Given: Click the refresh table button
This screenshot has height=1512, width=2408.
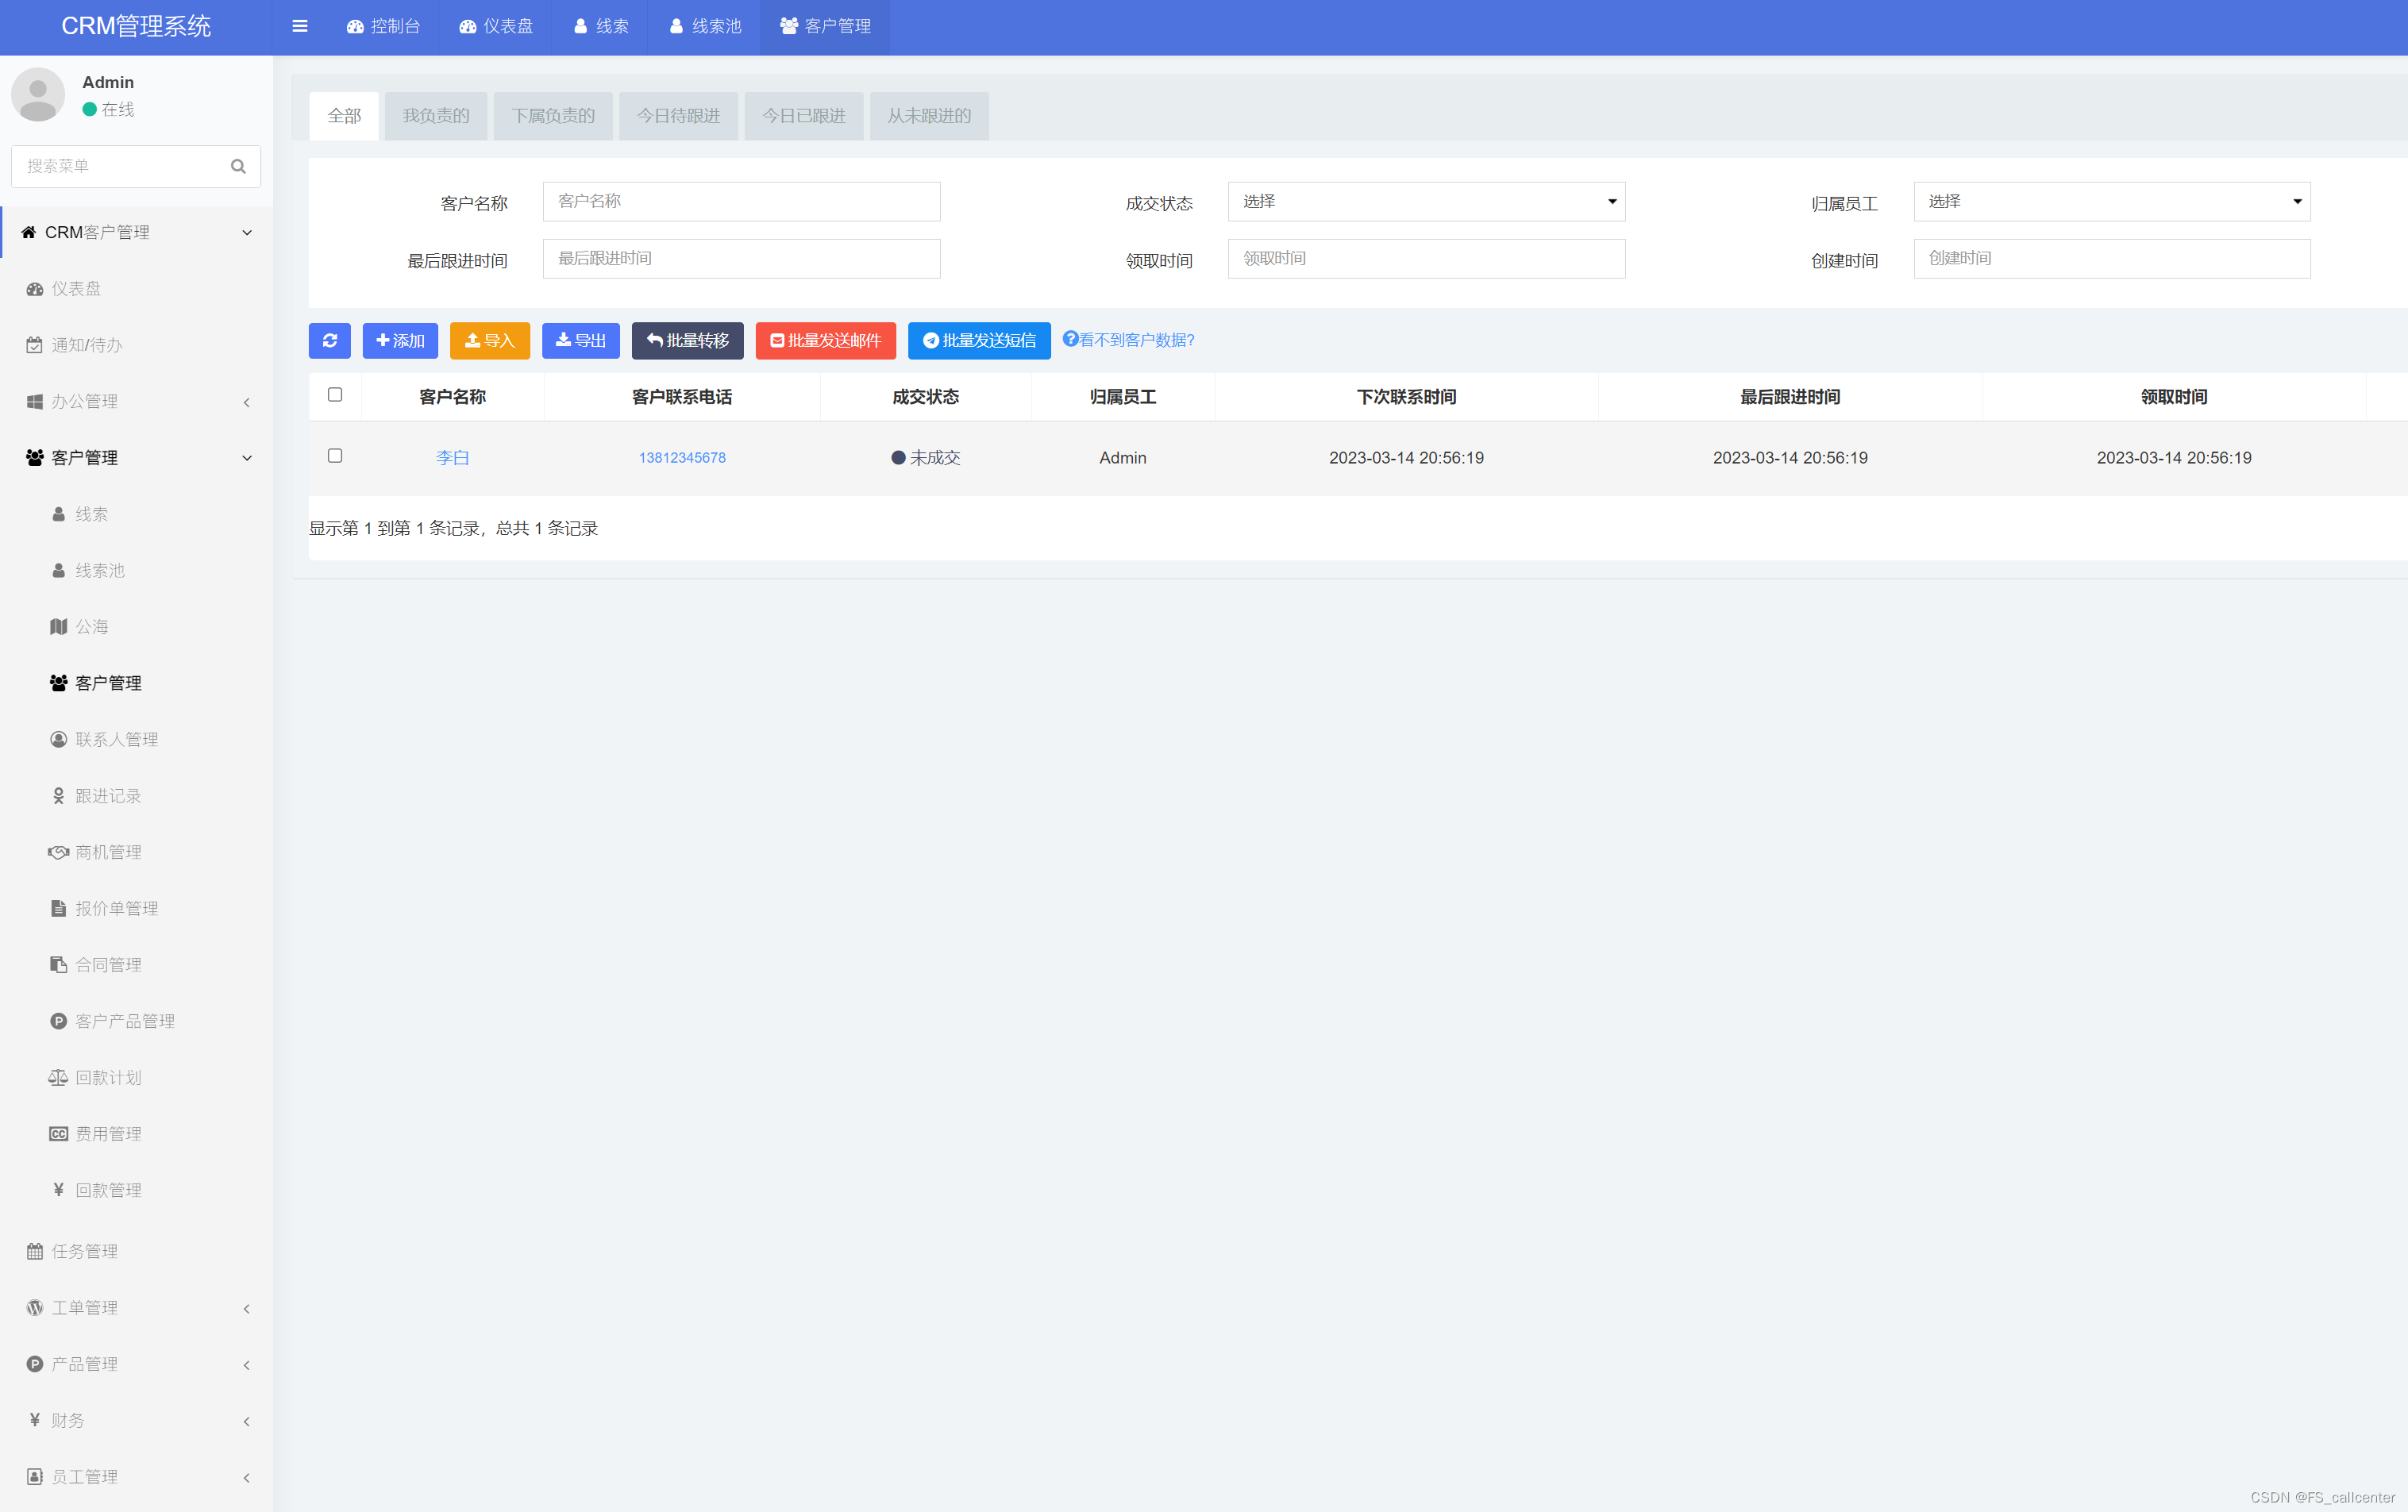Looking at the screenshot, I should click(330, 340).
